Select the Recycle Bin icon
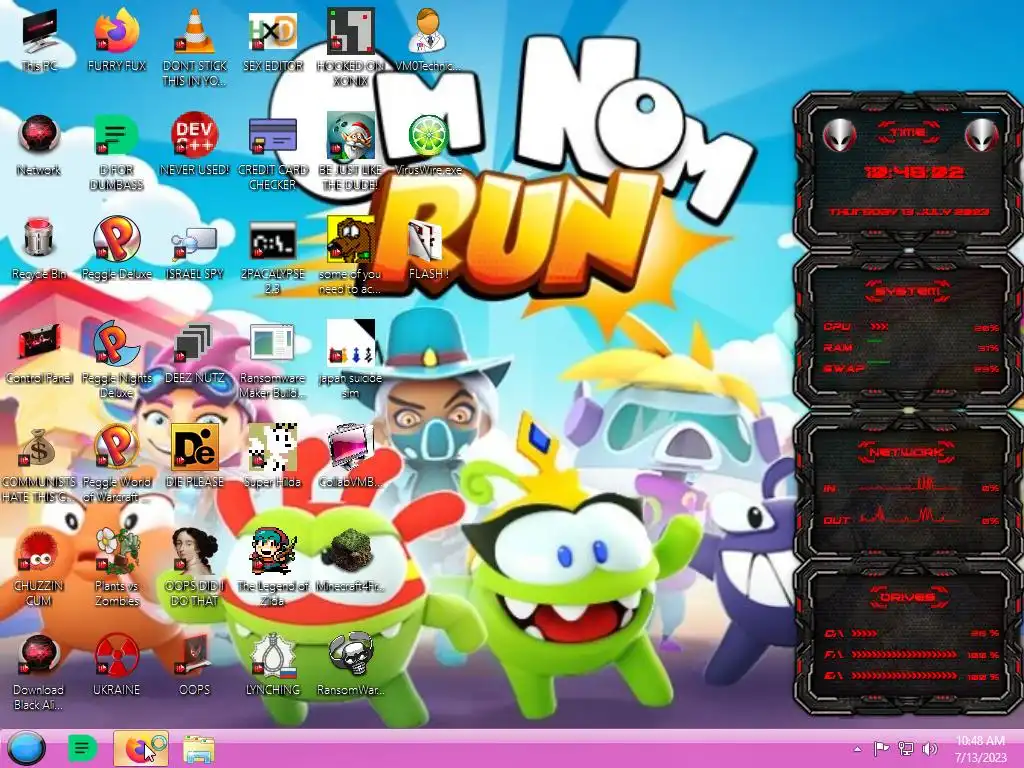 pos(39,239)
